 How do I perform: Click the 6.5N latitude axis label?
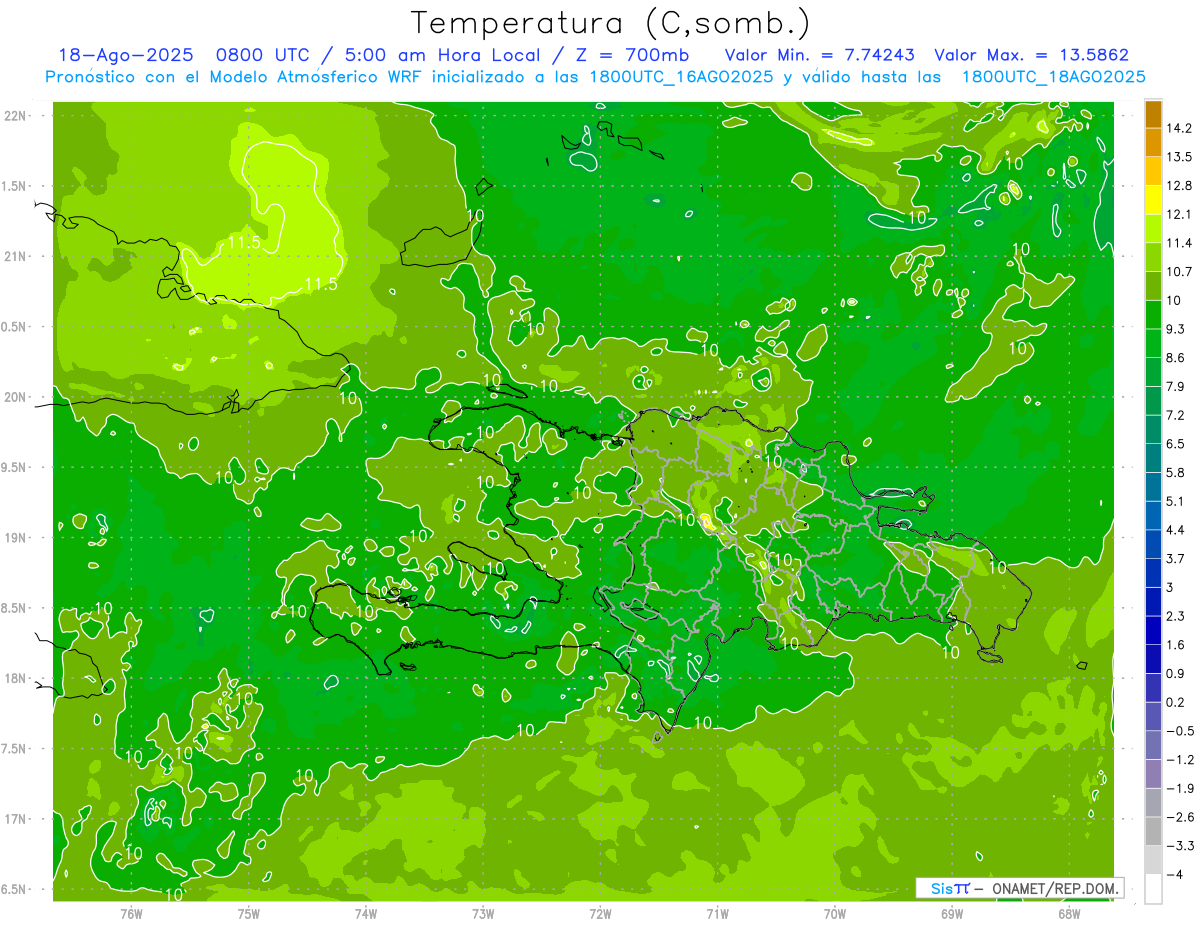[16, 889]
